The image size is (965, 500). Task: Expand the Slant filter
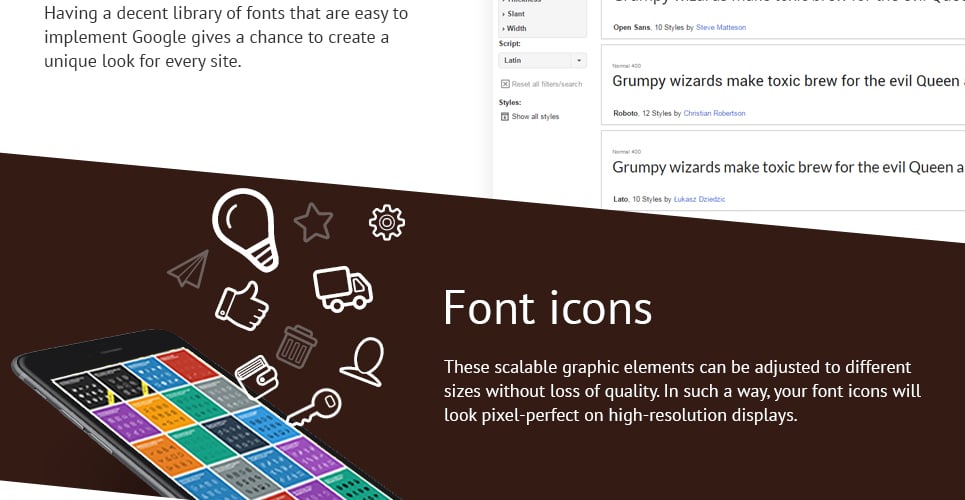pos(514,14)
